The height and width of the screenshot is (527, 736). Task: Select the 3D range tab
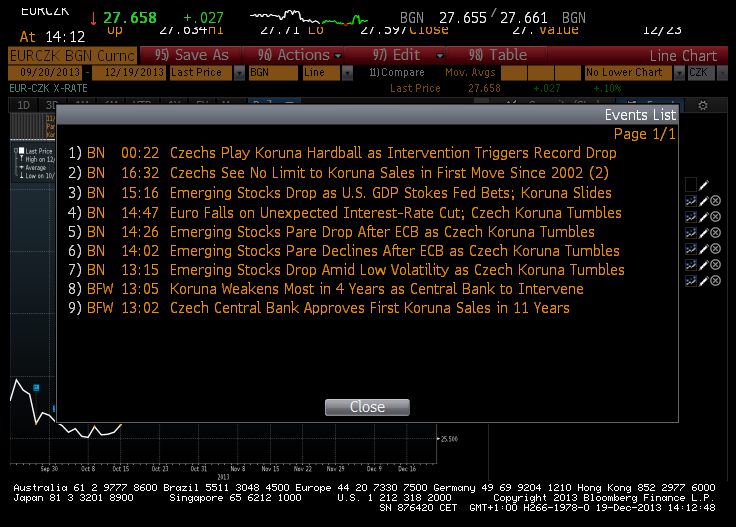point(50,105)
